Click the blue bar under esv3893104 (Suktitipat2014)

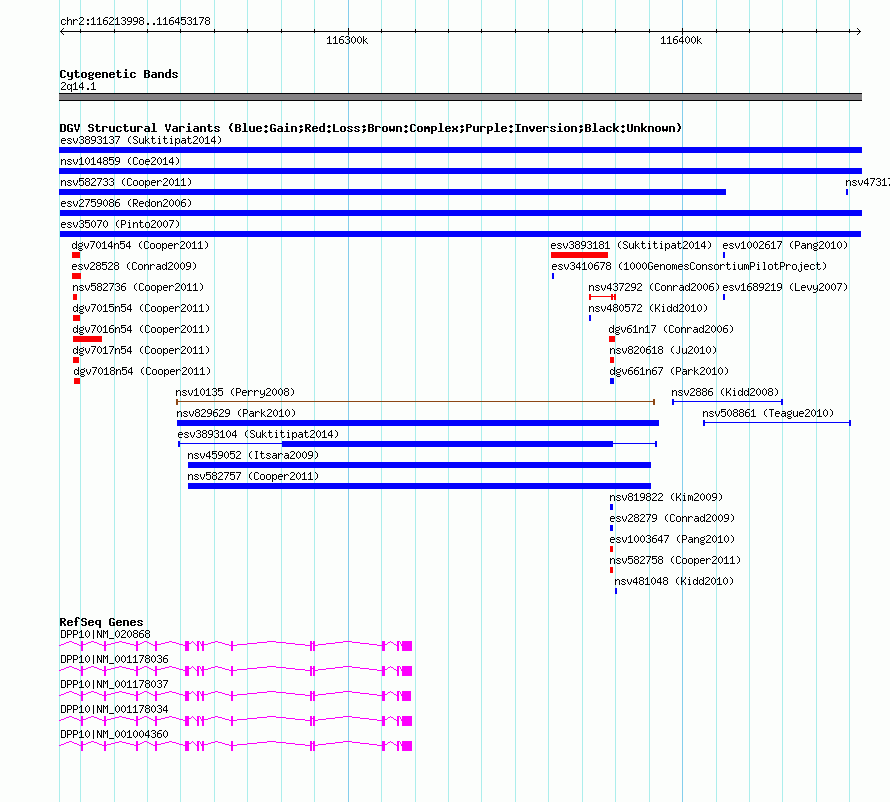[x=447, y=444]
